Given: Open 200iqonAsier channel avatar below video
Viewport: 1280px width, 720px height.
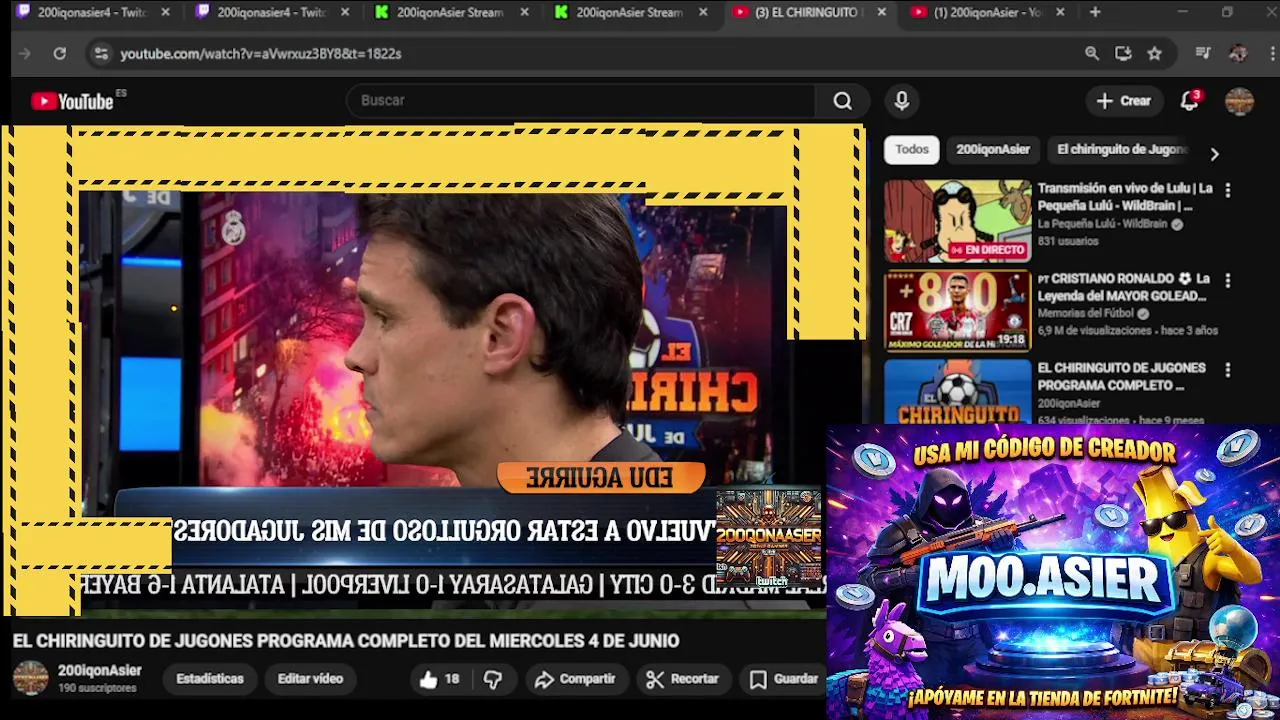Looking at the screenshot, I should coord(30,678).
